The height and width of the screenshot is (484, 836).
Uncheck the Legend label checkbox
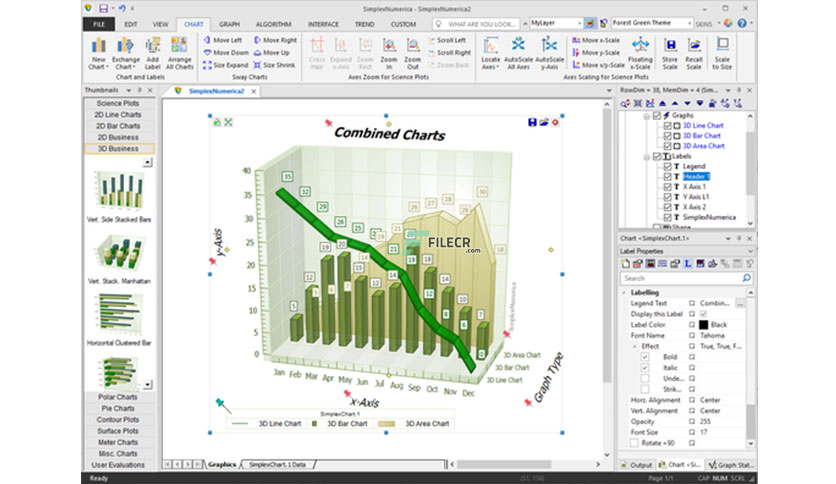pyautogui.click(x=667, y=166)
